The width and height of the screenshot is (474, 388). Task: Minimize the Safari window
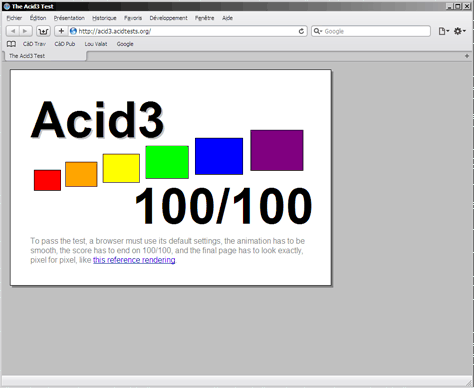coord(449,6)
